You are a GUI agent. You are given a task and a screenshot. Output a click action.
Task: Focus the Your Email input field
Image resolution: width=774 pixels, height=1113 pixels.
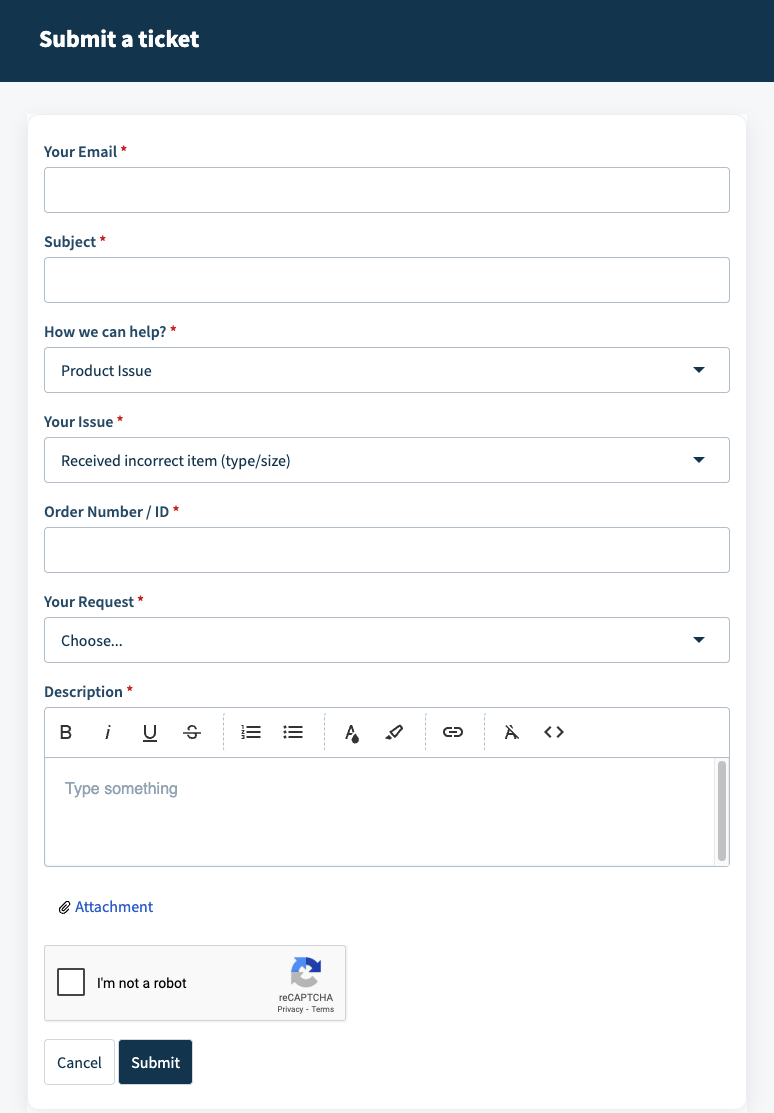(x=387, y=190)
